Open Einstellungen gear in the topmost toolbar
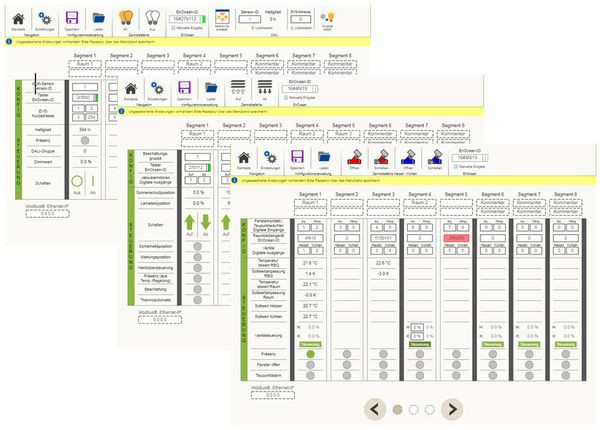 [43, 16]
